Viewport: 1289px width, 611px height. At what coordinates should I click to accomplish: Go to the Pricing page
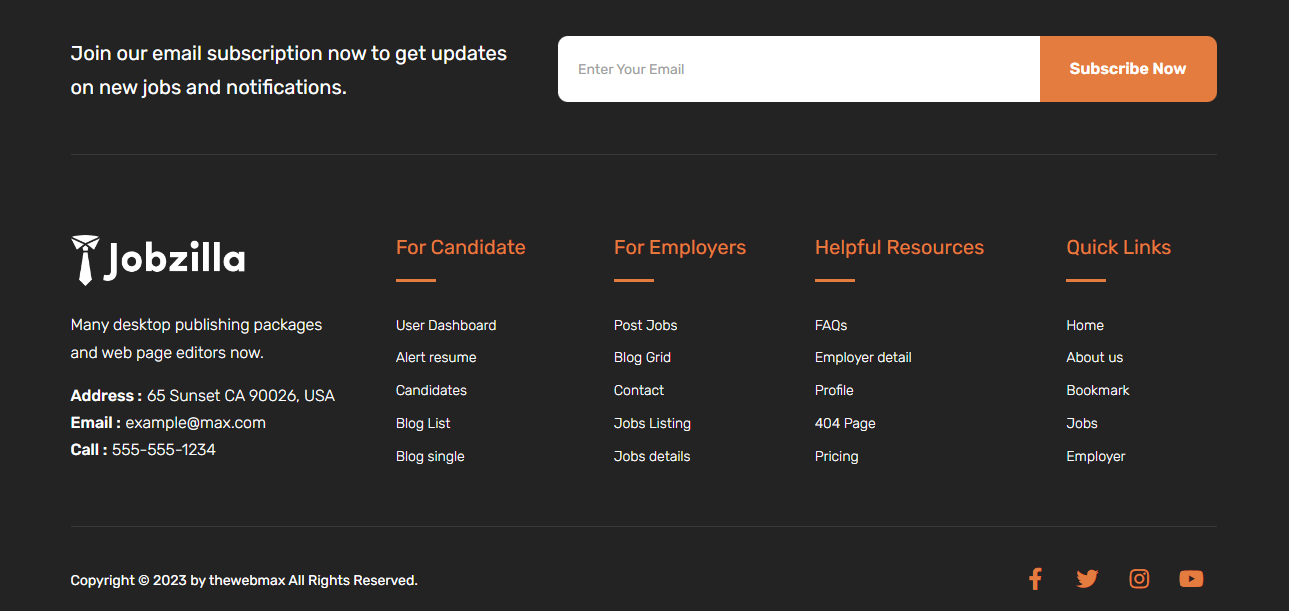click(x=836, y=456)
